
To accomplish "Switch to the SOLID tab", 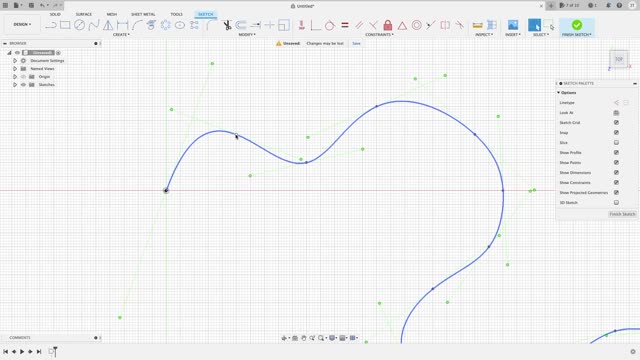I will pos(55,14).
